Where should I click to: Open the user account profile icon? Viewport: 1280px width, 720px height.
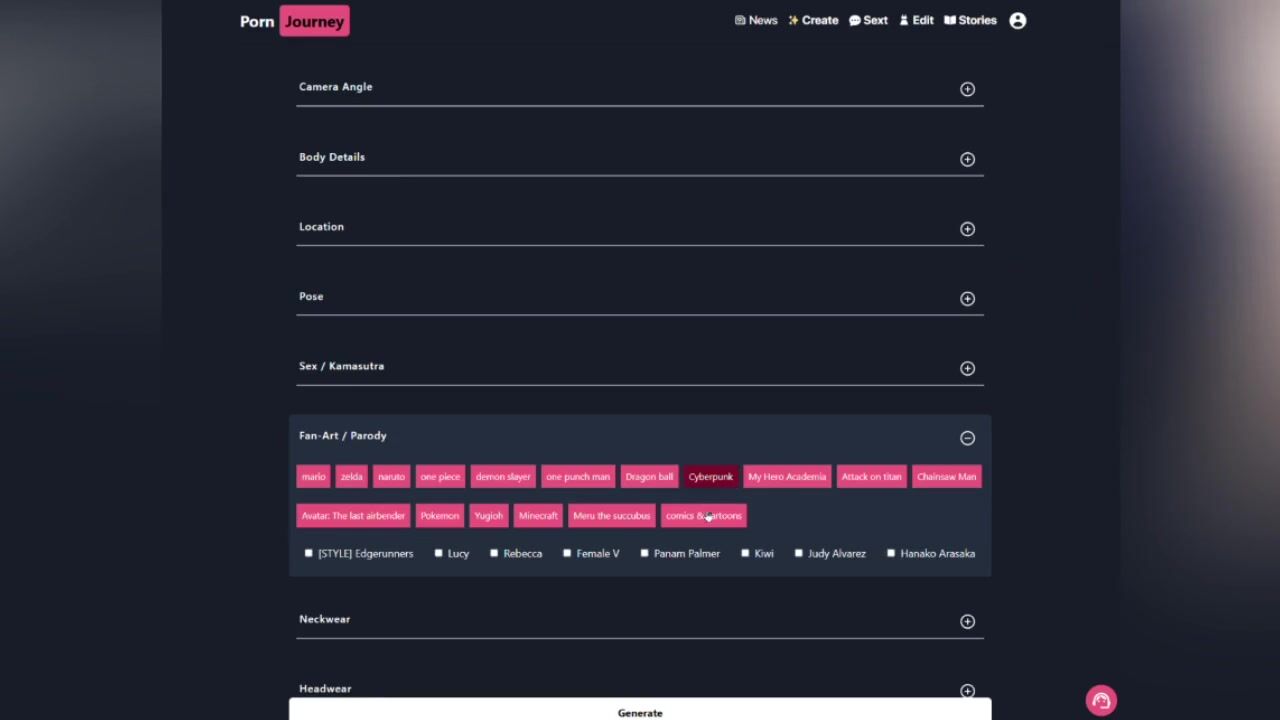tap(1017, 21)
